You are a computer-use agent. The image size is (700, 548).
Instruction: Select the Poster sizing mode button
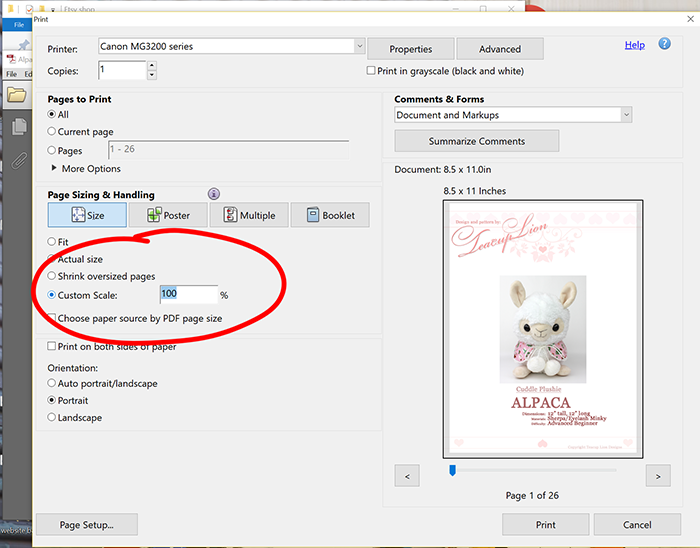point(168,215)
